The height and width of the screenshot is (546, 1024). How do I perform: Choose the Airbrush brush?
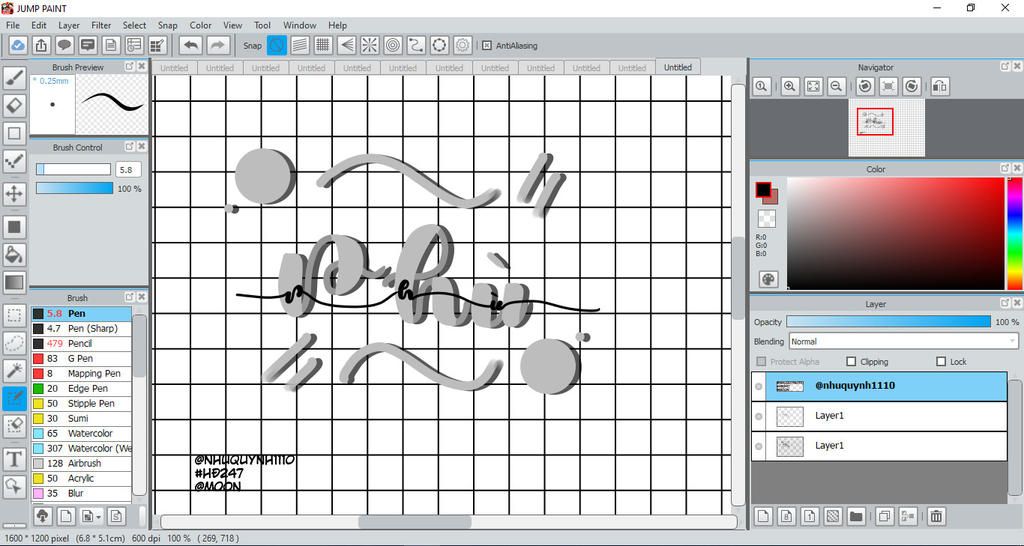click(81, 463)
